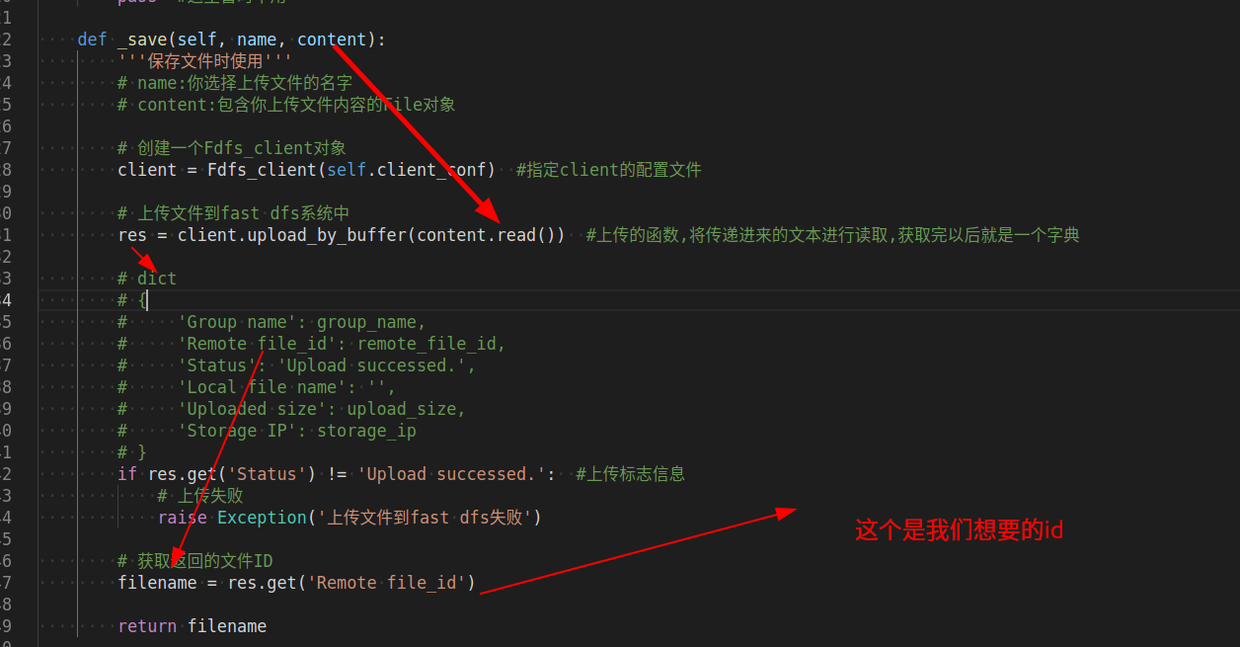Click the def keyword before _save
Screen dimensions: 1240x647
[92, 40]
